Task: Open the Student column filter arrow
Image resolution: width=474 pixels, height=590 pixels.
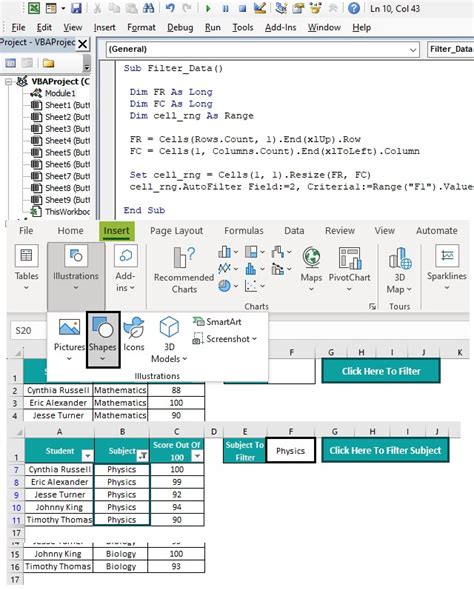Action: (x=87, y=456)
